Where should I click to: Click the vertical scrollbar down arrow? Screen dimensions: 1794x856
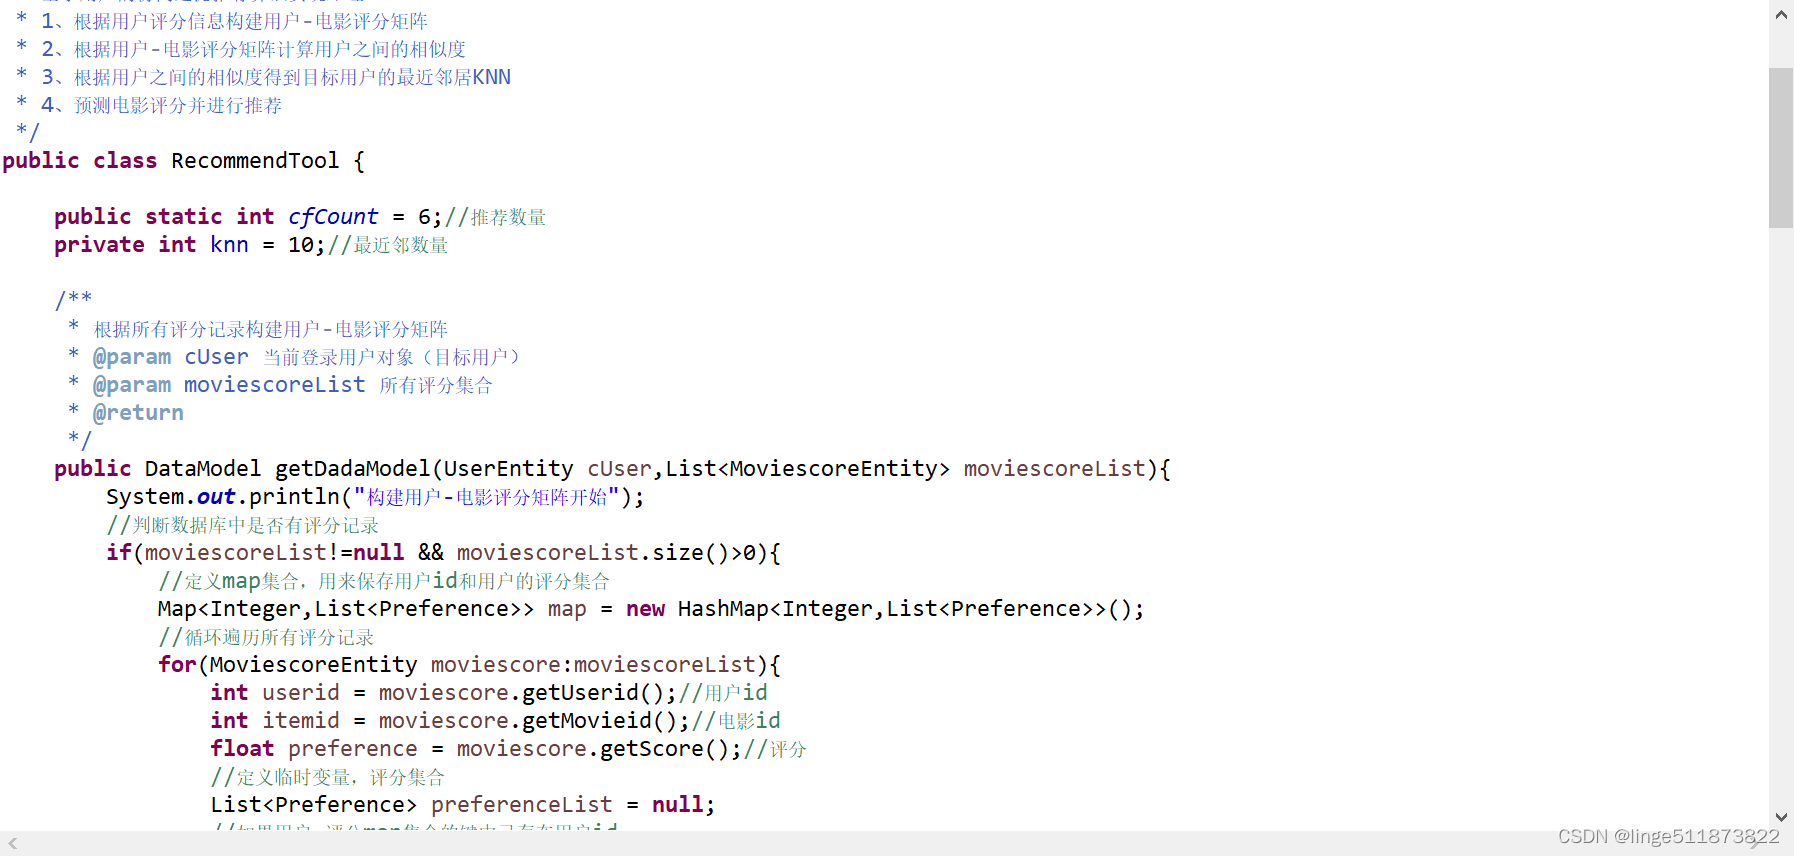[x=1781, y=817]
